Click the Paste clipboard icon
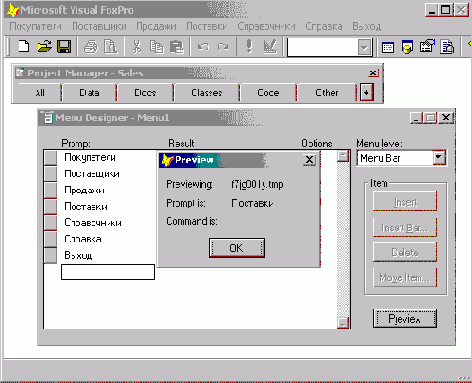Viewport: 472px width, 383px height. pos(177,46)
